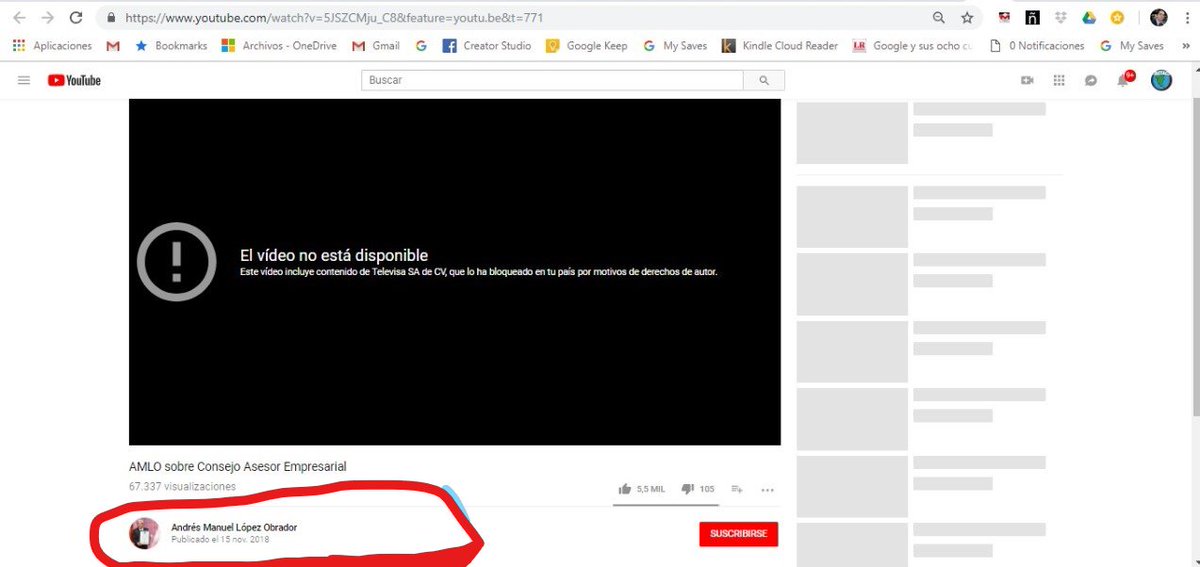
Task: Open the YouTube apps grid icon
Action: click(1059, 80)
